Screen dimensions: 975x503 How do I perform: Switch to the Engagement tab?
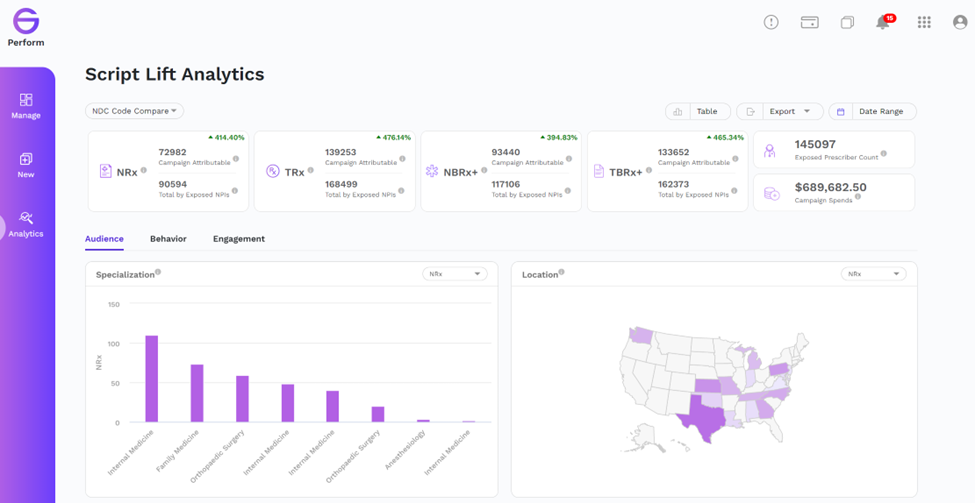(239, 239)
